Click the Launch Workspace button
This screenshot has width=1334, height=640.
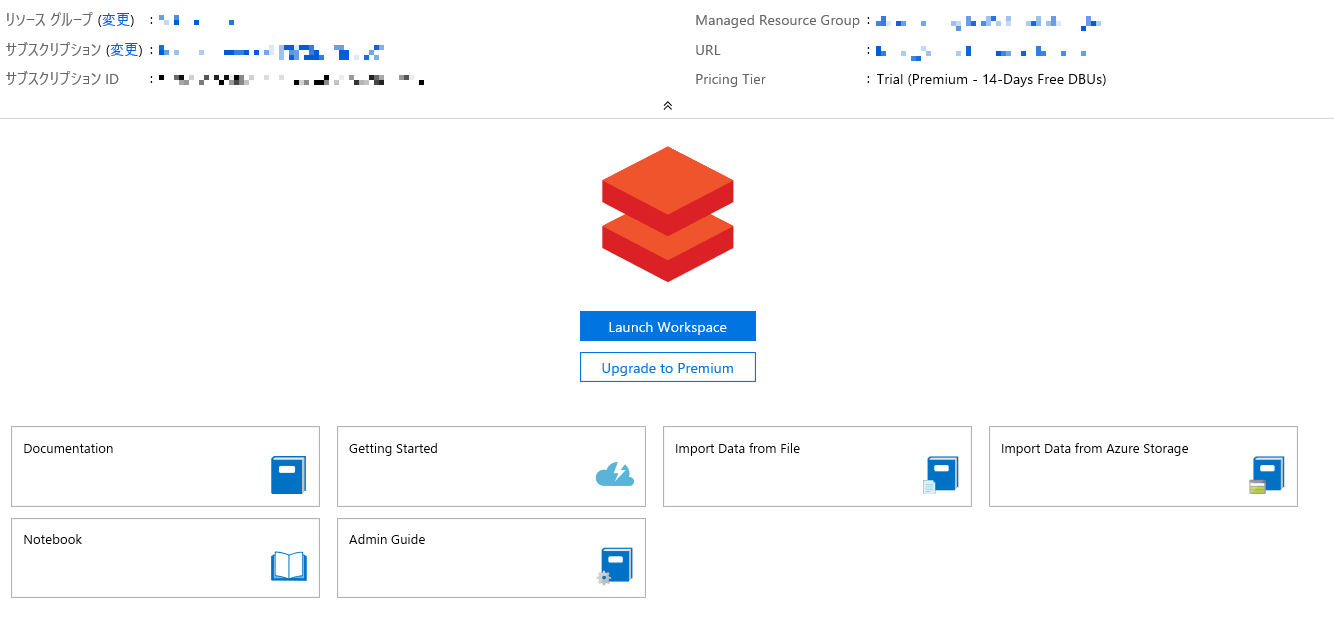click(667, 326)
